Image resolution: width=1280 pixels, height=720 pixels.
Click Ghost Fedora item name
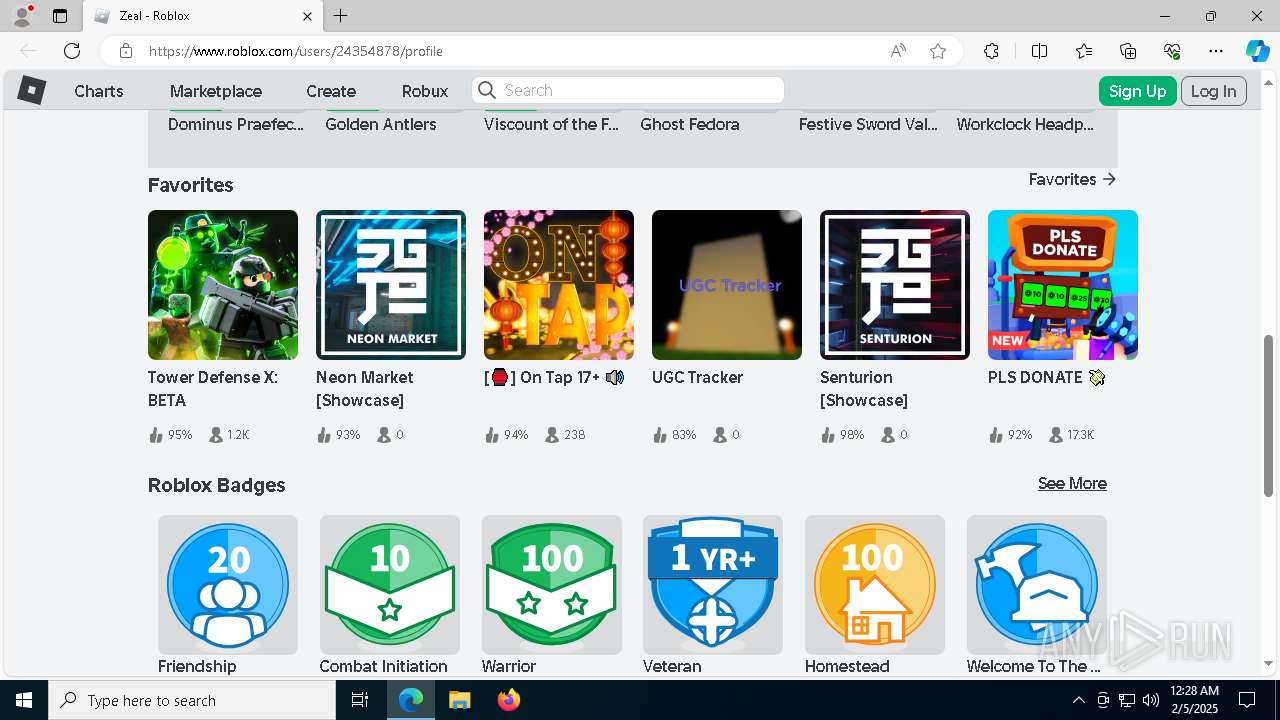(x=690, y=124)
